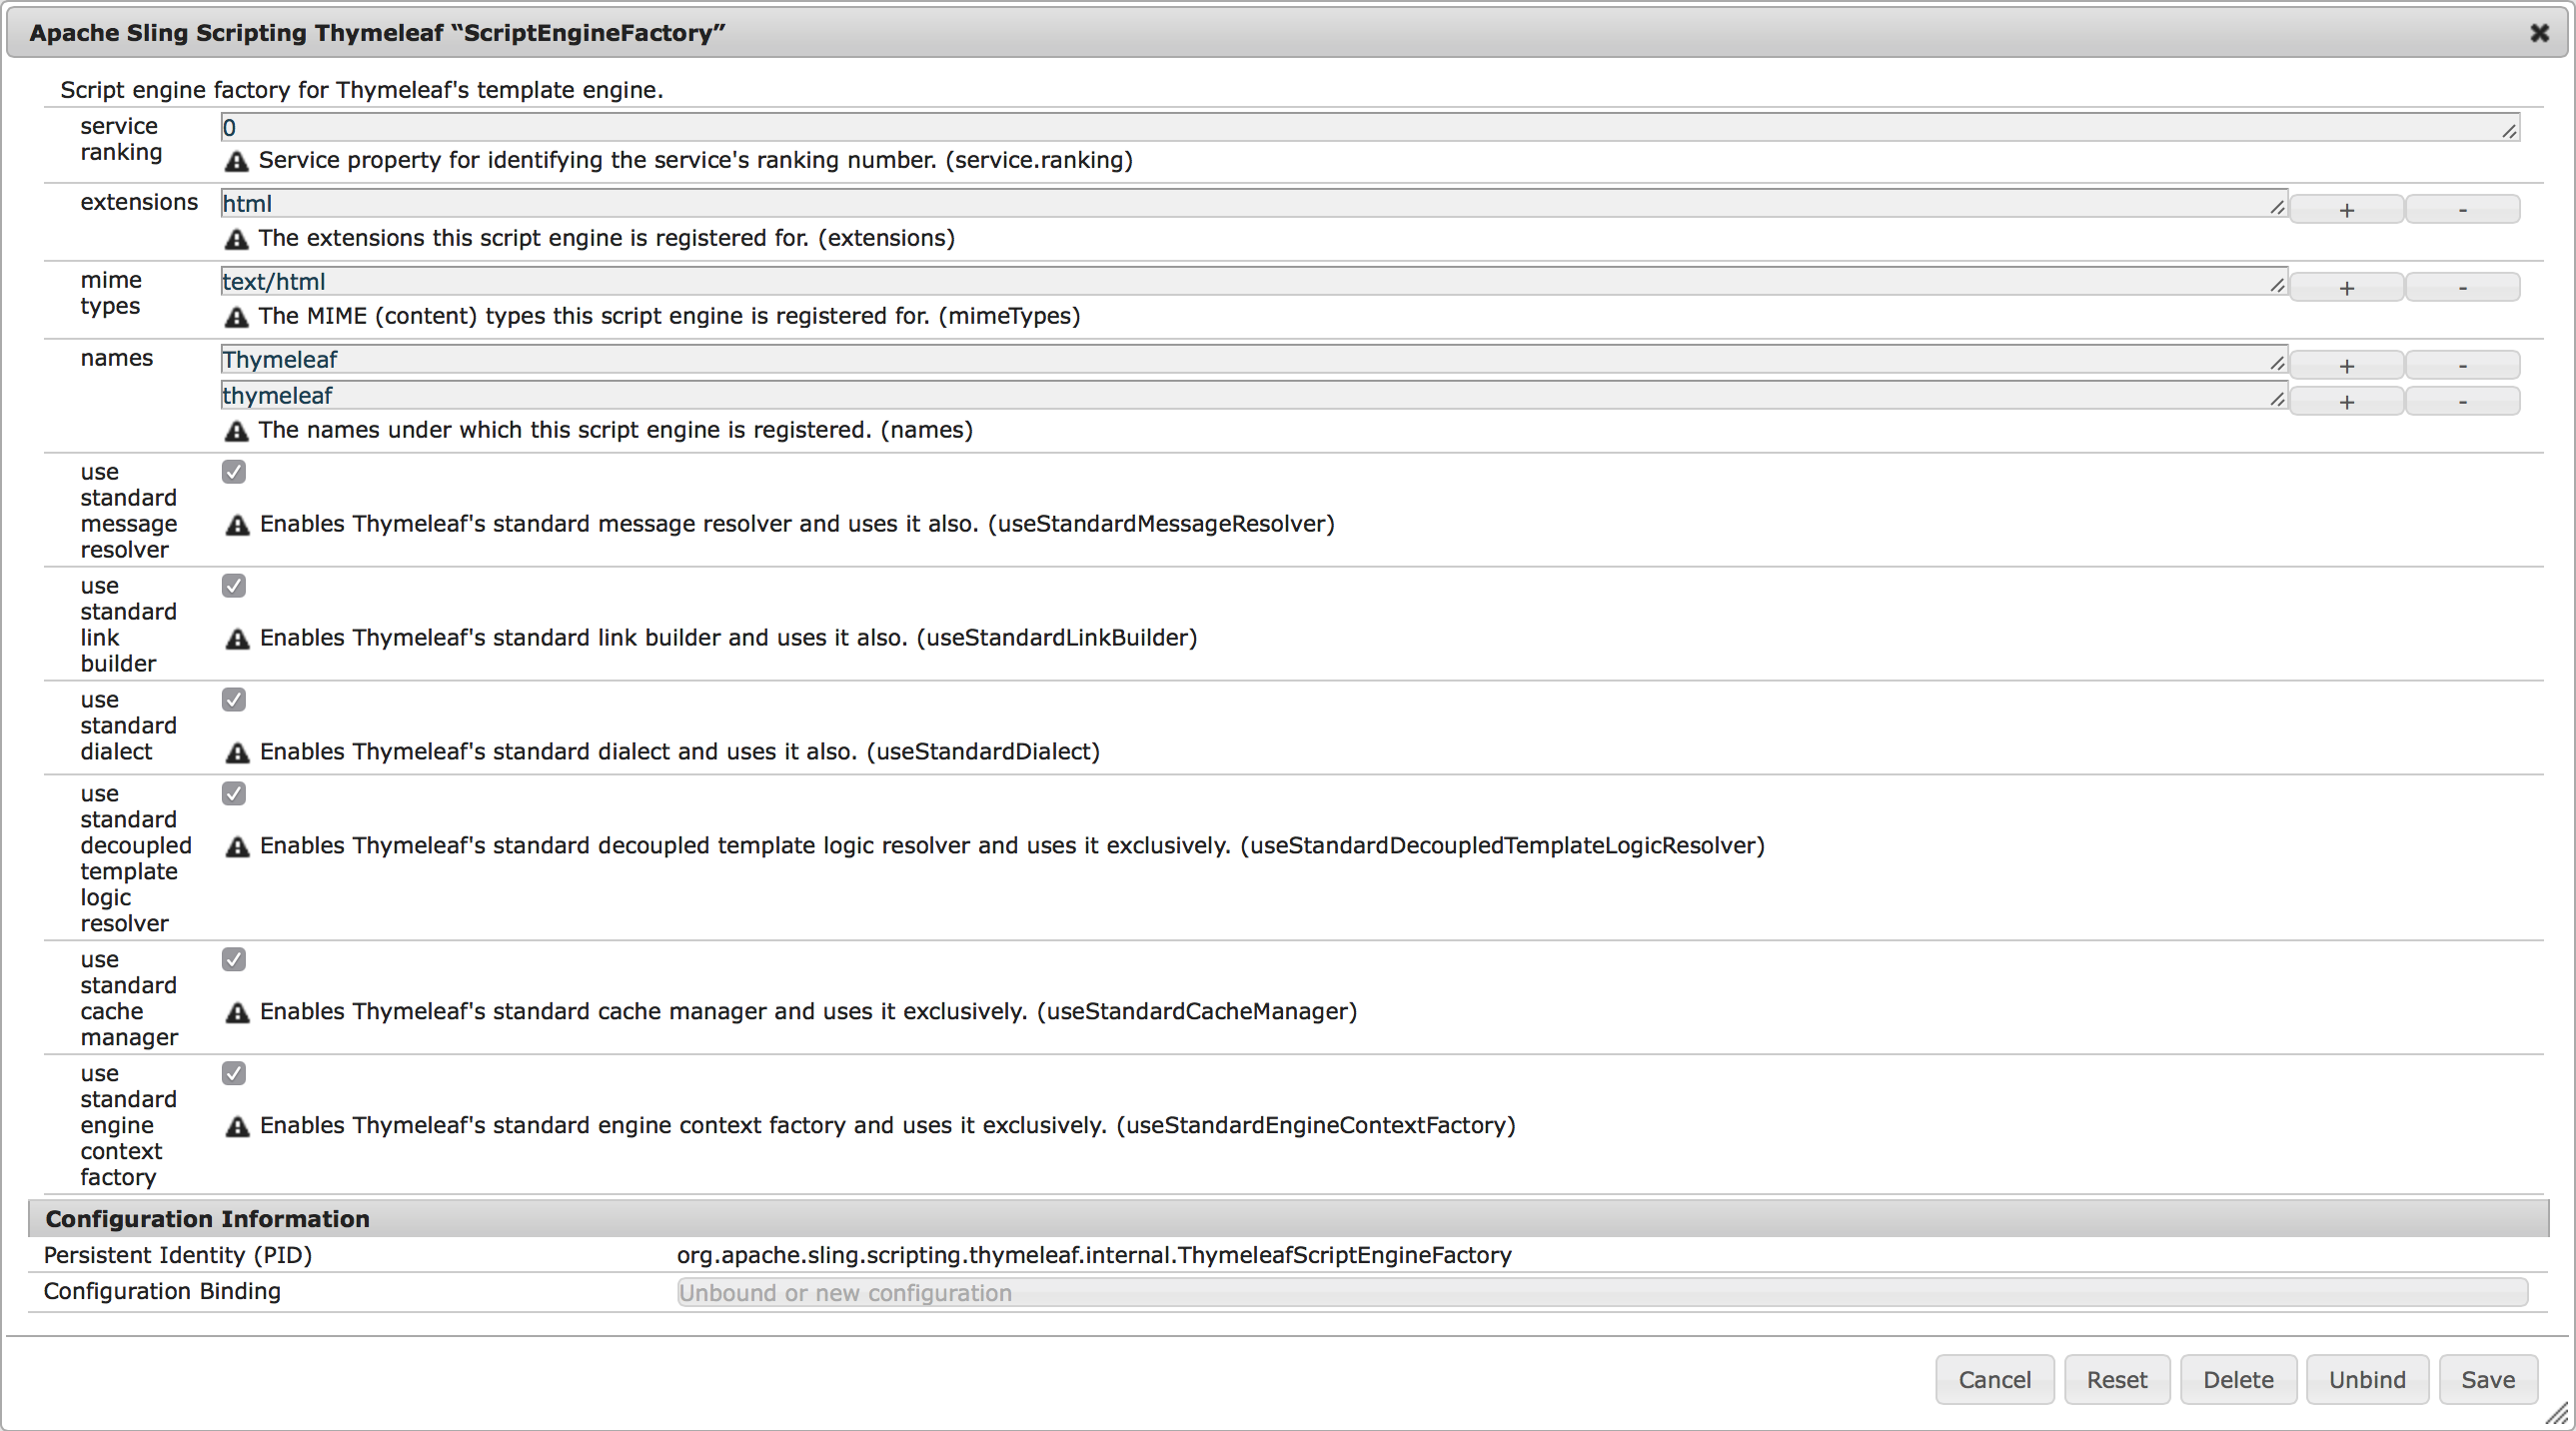The height and width of the screenshot is (1431, 2576).
Task: Toggle the use standard link builder checkbox
Action: point(233,585)
